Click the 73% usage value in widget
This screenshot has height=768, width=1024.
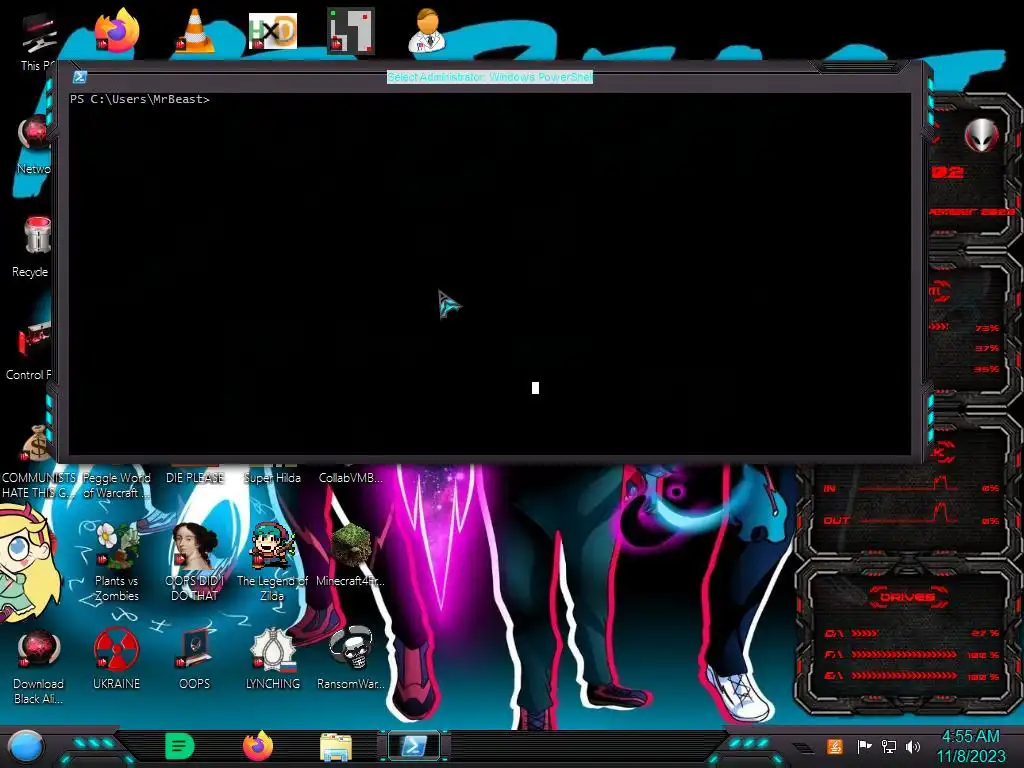pos(987,328)
